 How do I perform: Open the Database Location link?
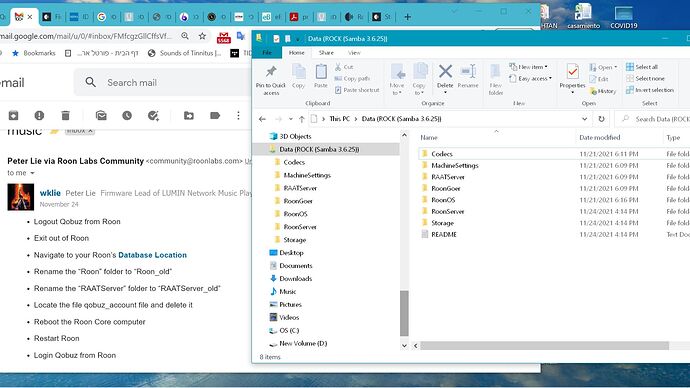point(152,255)
